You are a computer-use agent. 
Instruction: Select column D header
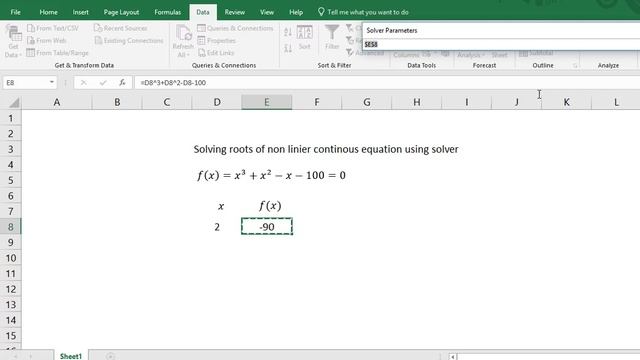click(217, 102)
